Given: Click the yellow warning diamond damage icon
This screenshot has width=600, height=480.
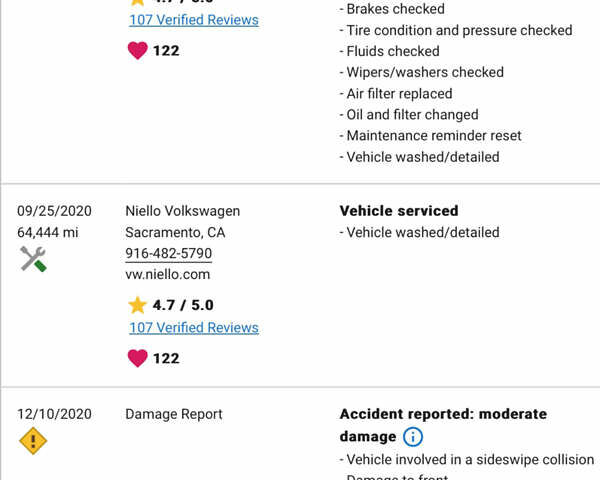Looking at the screenshot, I should coord(33,441).
